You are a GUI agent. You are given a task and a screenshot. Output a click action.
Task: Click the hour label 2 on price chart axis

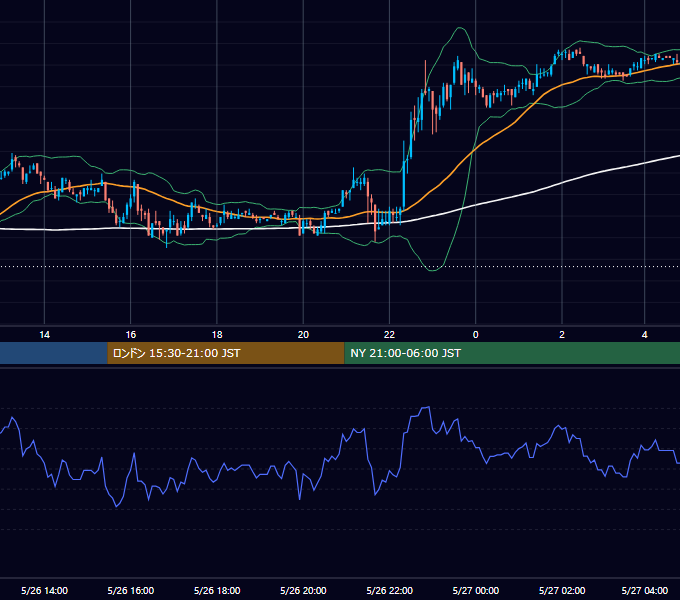(x=562, y=335)
